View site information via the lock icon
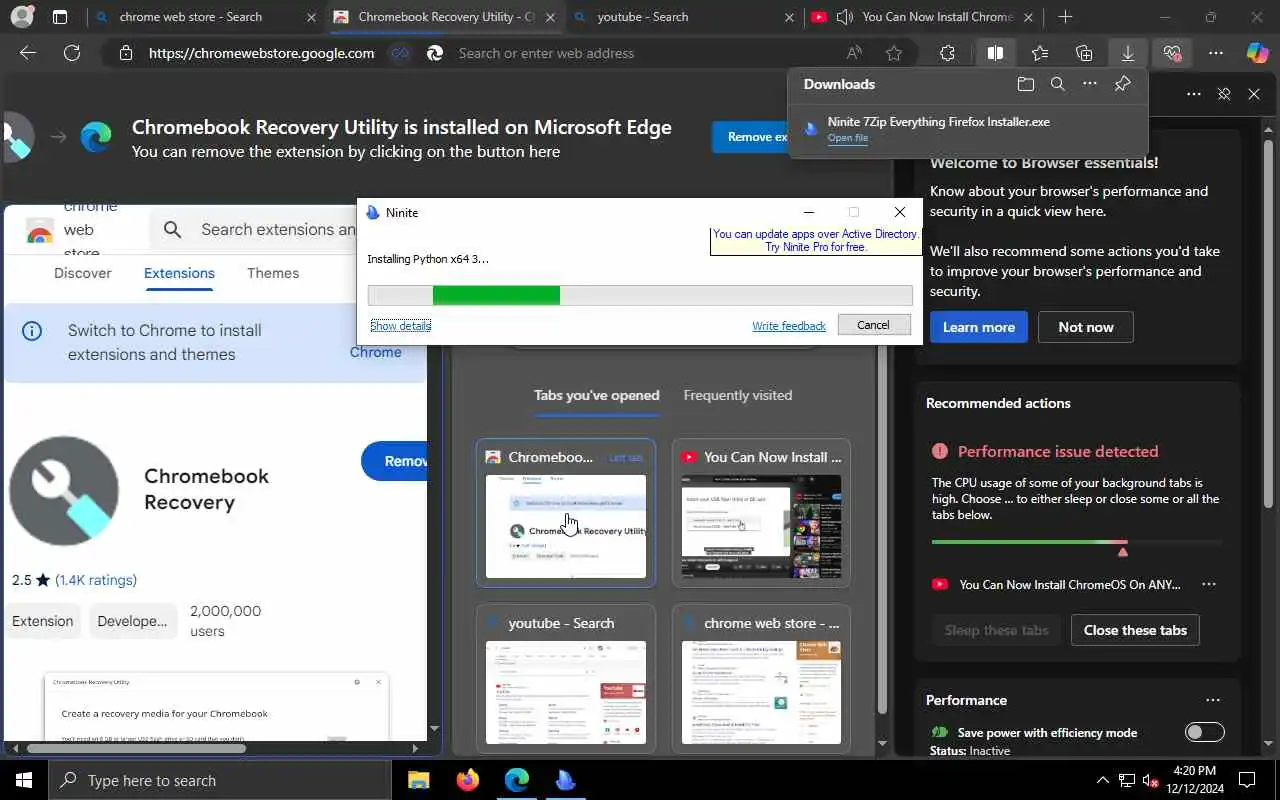 [x=126, y=53]
